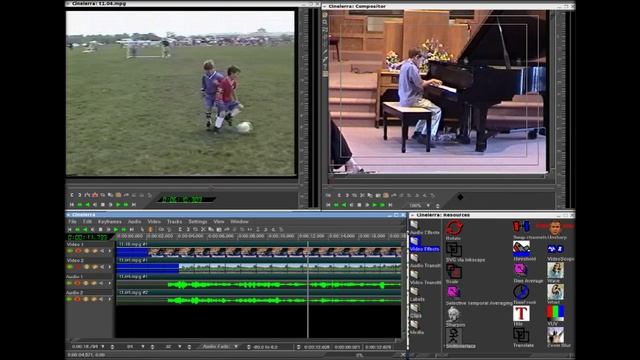Click the green timecode display in main window
Image resolution: width=640 pixels, height=360 pixels.
coord(88,237)
